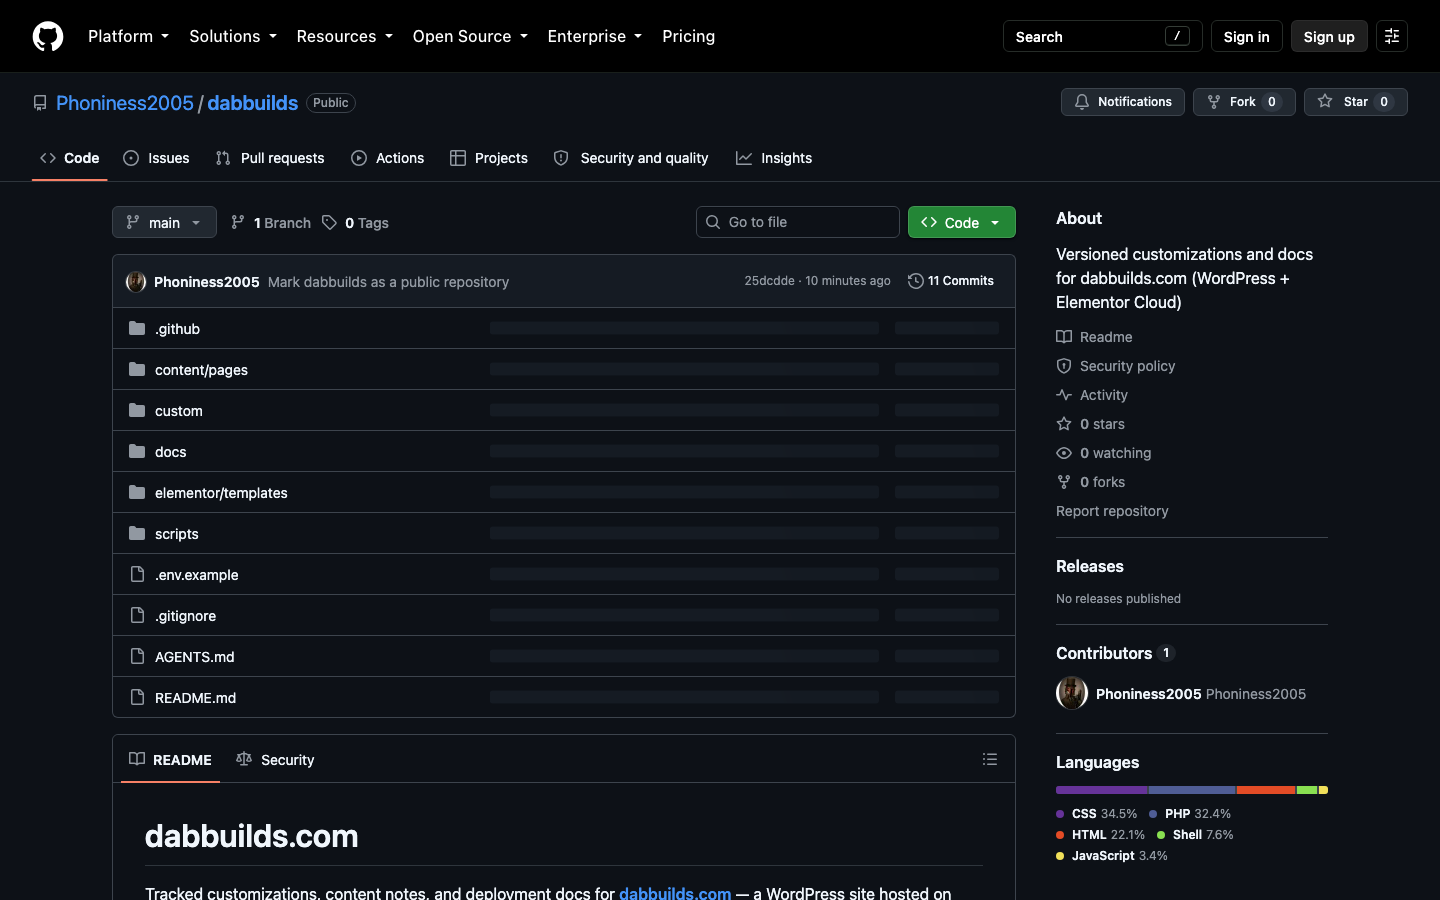The height and width of the screenshot is (900, 1440).
Task: Open the green Code dropdown button
Action: [x=962, y=222]
